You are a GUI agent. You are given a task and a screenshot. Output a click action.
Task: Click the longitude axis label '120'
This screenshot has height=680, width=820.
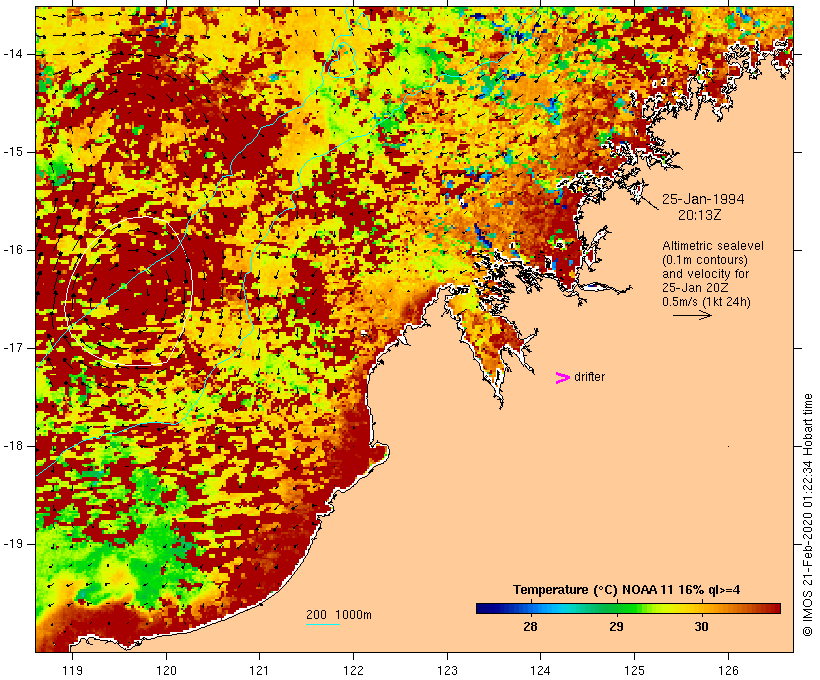tap(166, 670)
